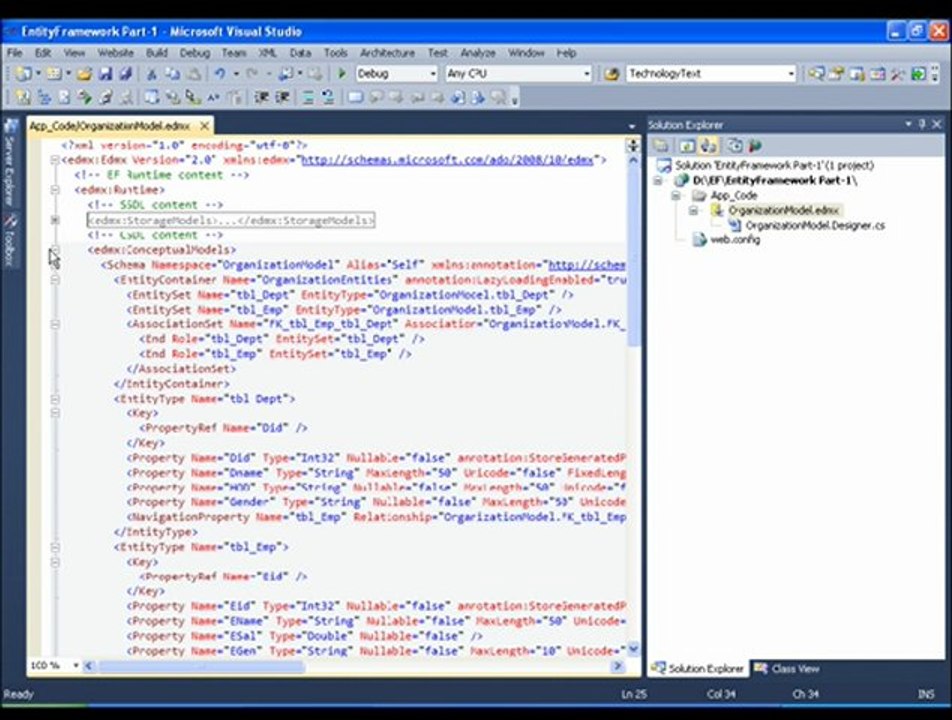Click the Navigate Backward icon
The image size is (952, 720).
(286, 74)
